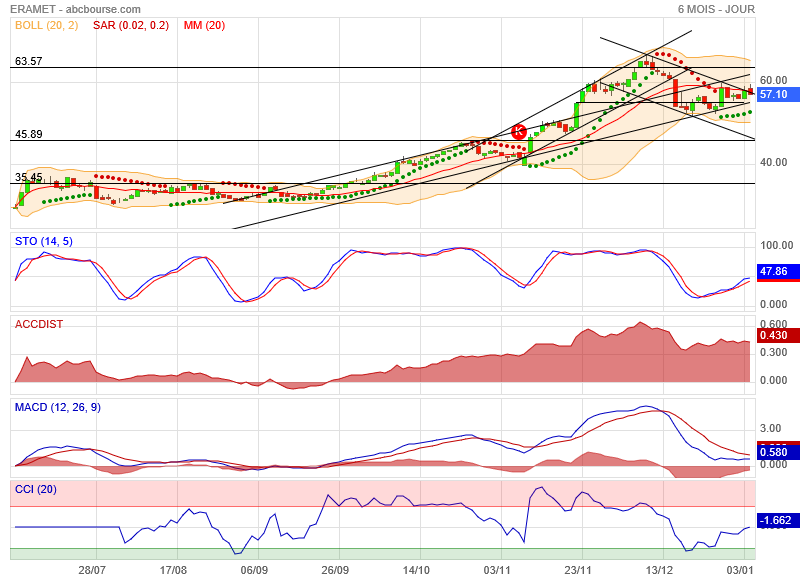
Task: Click the 63.57 resistance level label
Action: pos(29,61)
